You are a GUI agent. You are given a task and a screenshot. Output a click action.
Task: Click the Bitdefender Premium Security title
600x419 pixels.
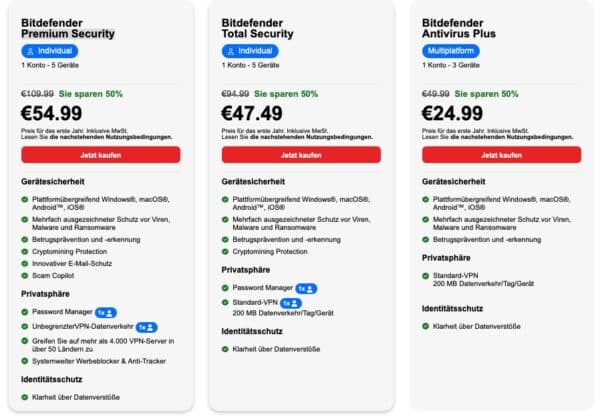coord(68,28)
